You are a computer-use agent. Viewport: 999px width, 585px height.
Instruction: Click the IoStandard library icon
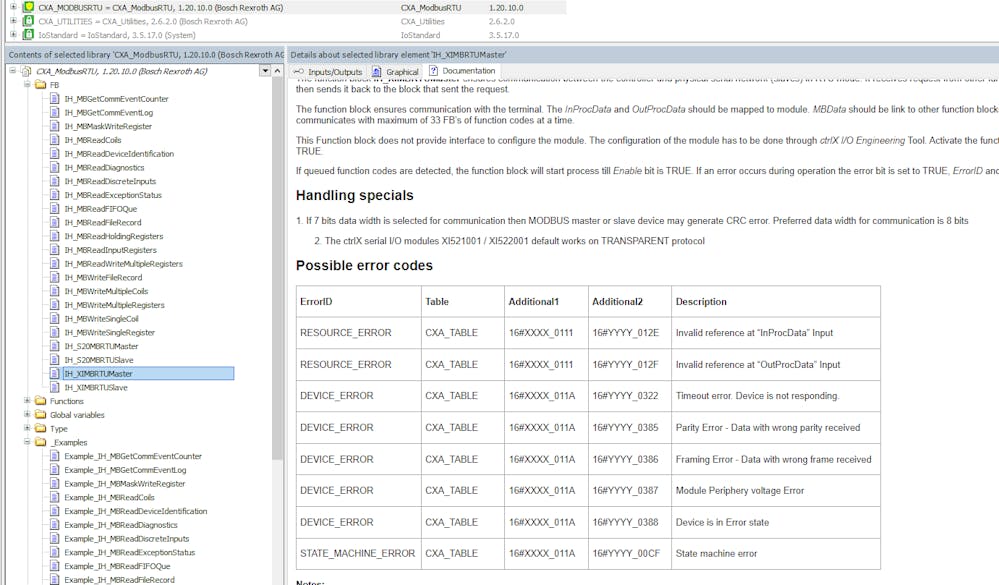(x=28, y=34)
